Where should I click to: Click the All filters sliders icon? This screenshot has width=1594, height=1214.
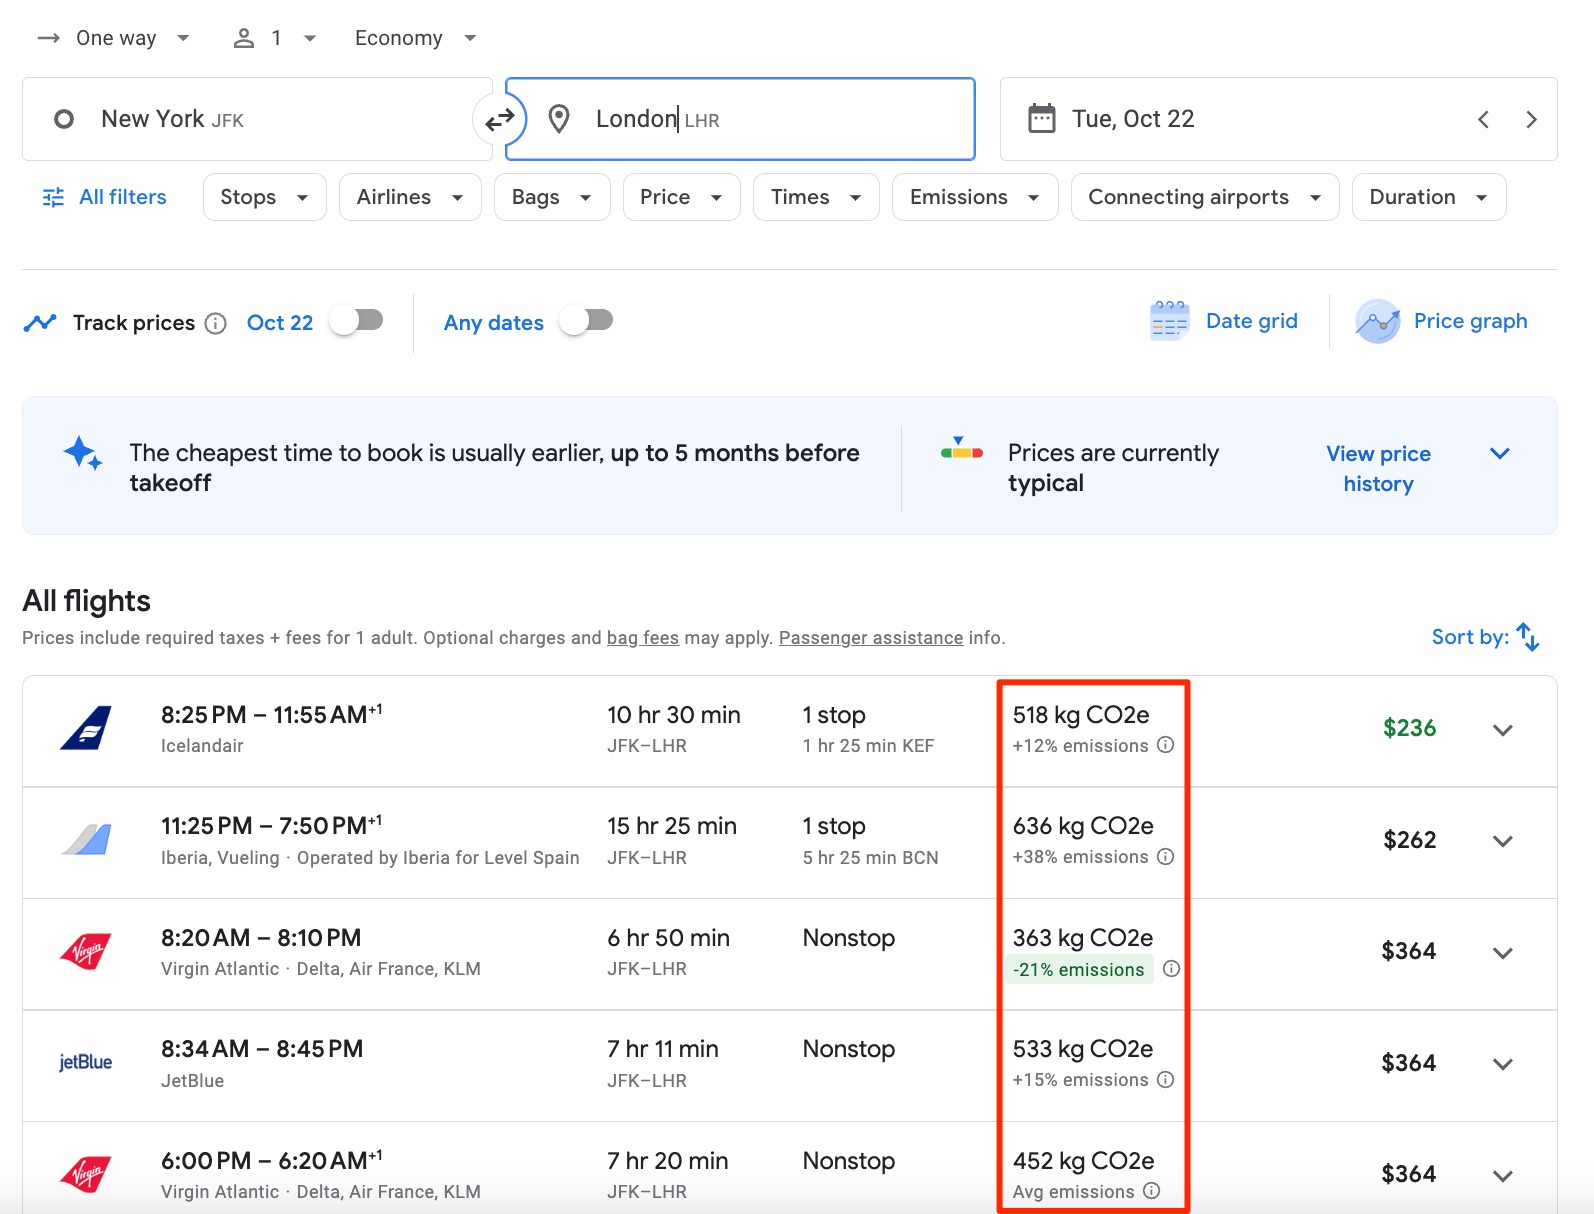53,197
